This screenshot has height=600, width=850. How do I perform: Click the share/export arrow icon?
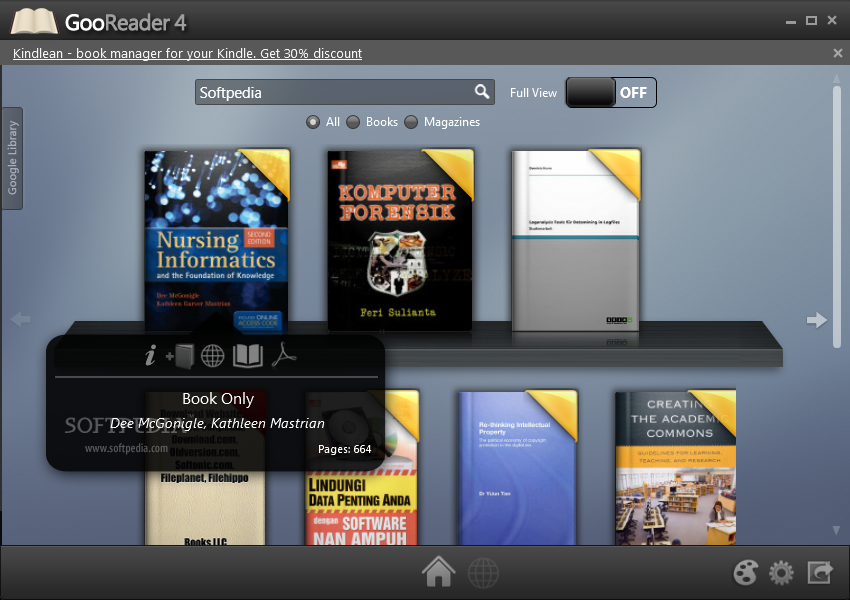[820, 572]
